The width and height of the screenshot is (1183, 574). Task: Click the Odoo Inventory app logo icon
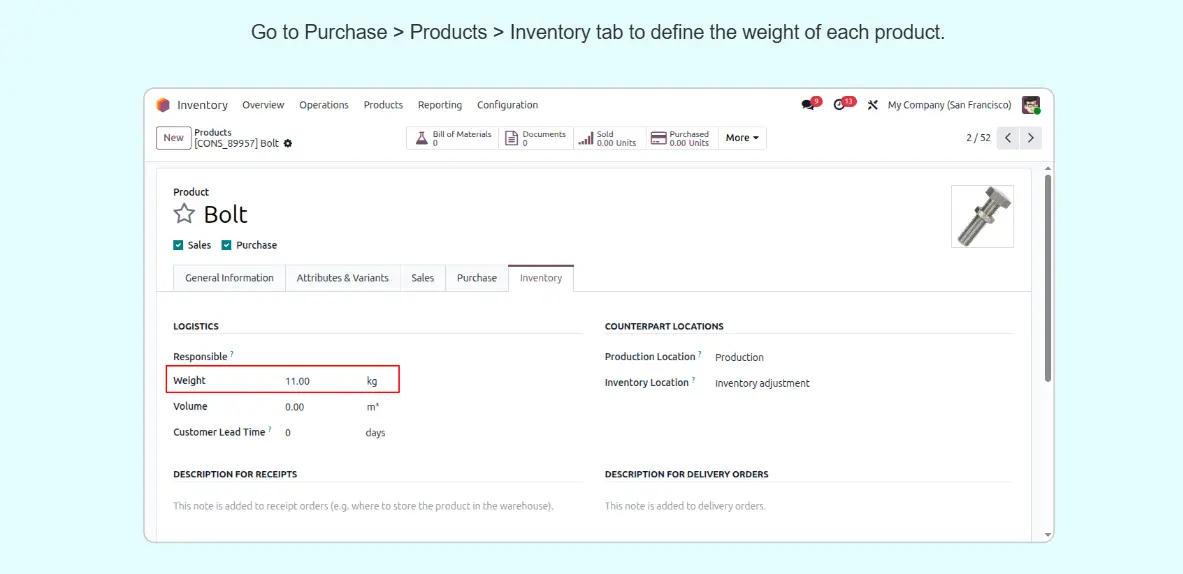tap(163, 105)
